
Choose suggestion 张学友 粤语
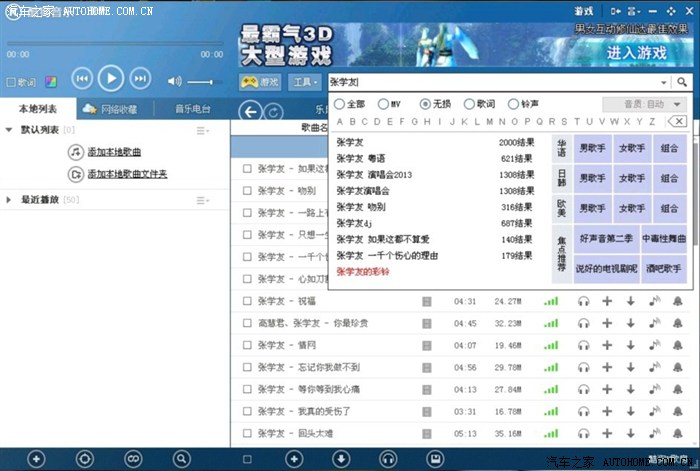click(x=361, y=158)
